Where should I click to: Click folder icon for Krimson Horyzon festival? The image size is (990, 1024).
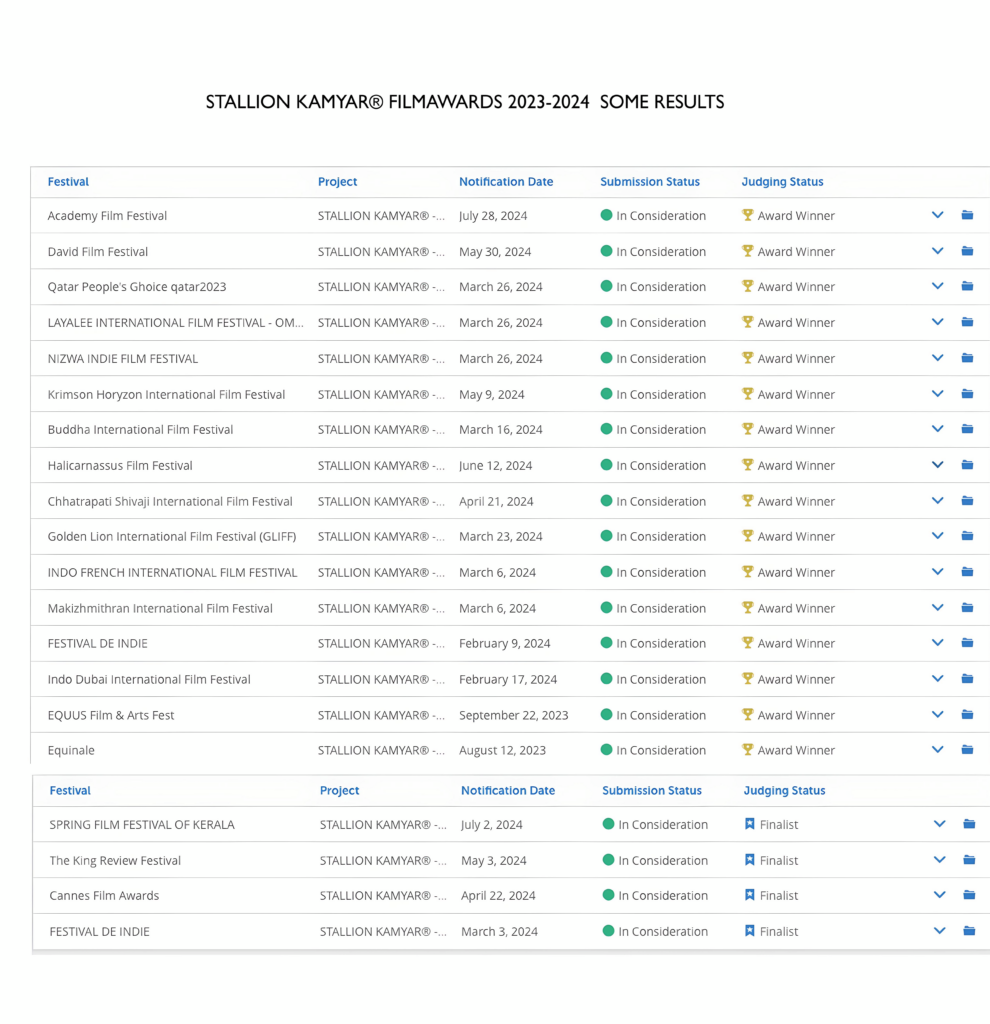click(967, 394)
